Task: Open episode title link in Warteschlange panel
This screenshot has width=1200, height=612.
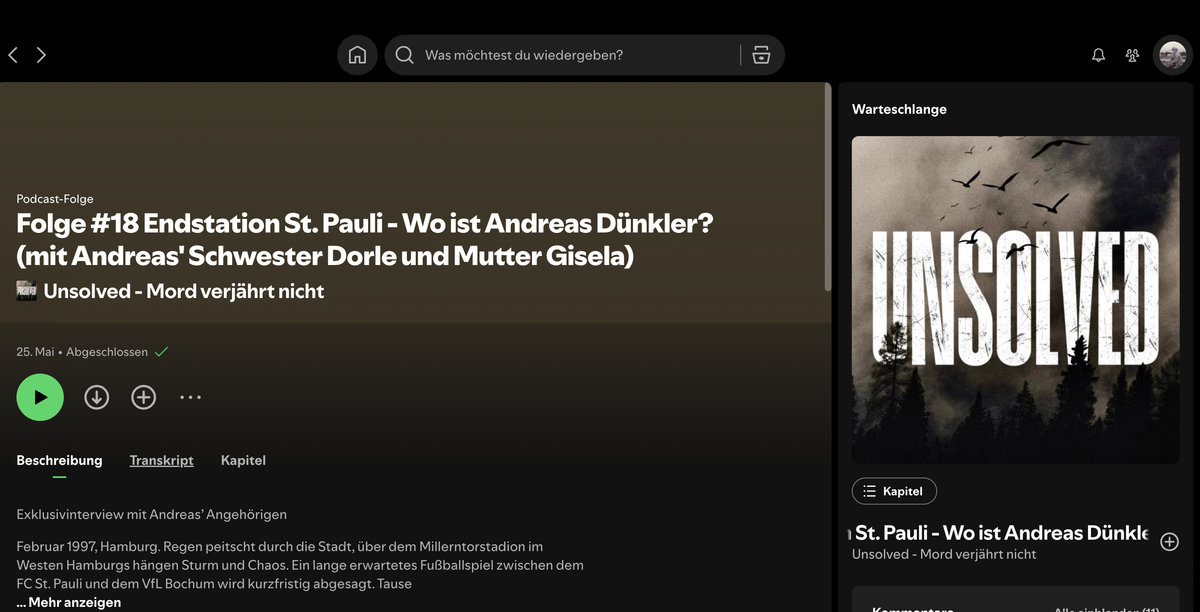Action: [1000, 533]
